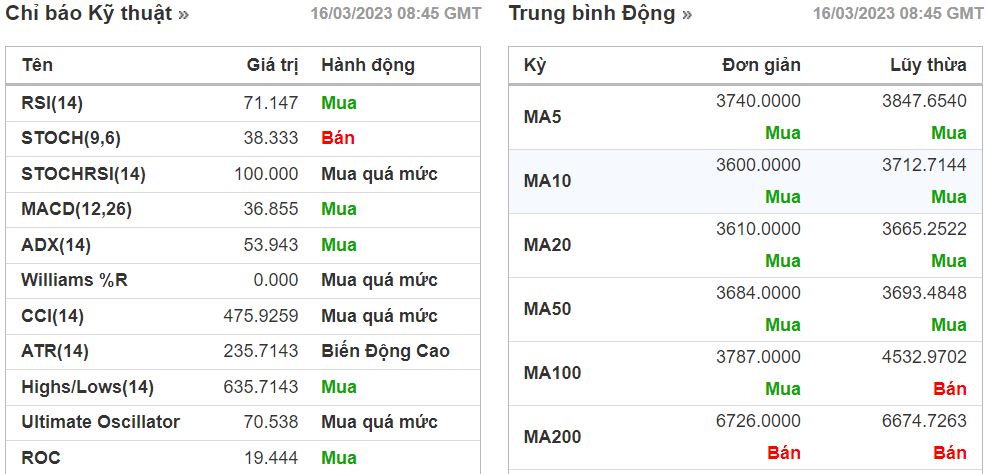This screenshot has width=985, height=474.
Task: Click the timestamp beside Trung bình Động
Action: [899, 14]
